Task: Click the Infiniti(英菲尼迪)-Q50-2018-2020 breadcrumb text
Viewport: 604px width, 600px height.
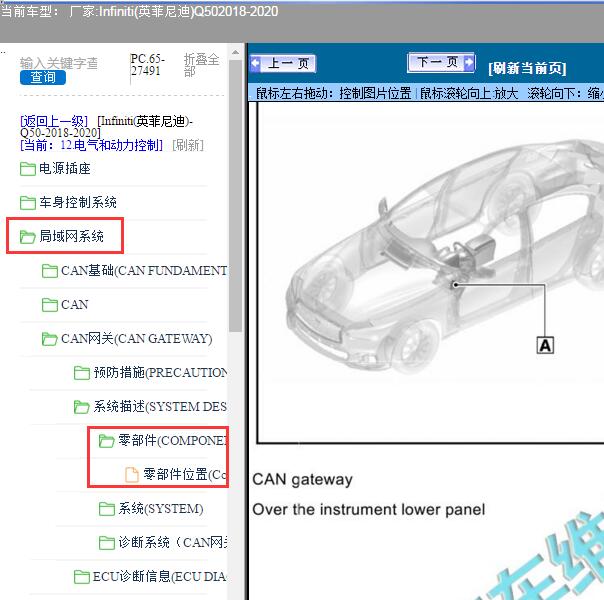Action: tap(107, 127)
